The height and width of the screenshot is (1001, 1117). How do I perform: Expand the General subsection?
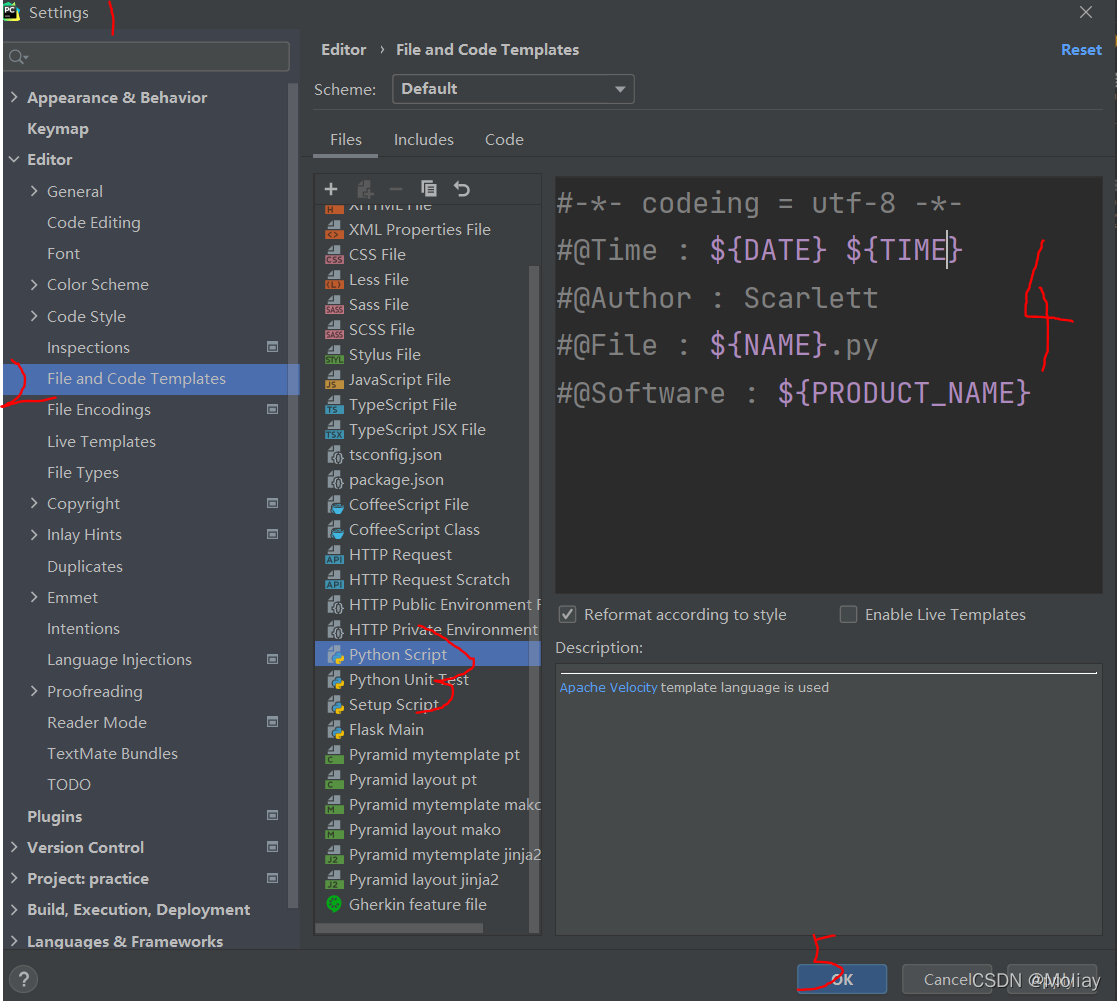click(33, 191)
